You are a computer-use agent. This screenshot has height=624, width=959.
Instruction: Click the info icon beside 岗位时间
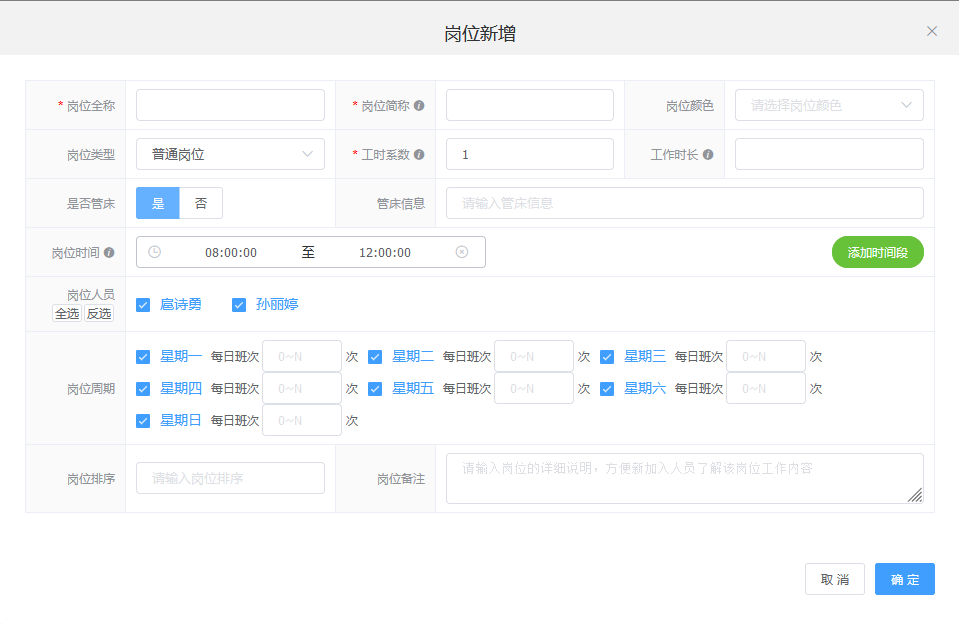pyautogui.click(x=109, y=253)
